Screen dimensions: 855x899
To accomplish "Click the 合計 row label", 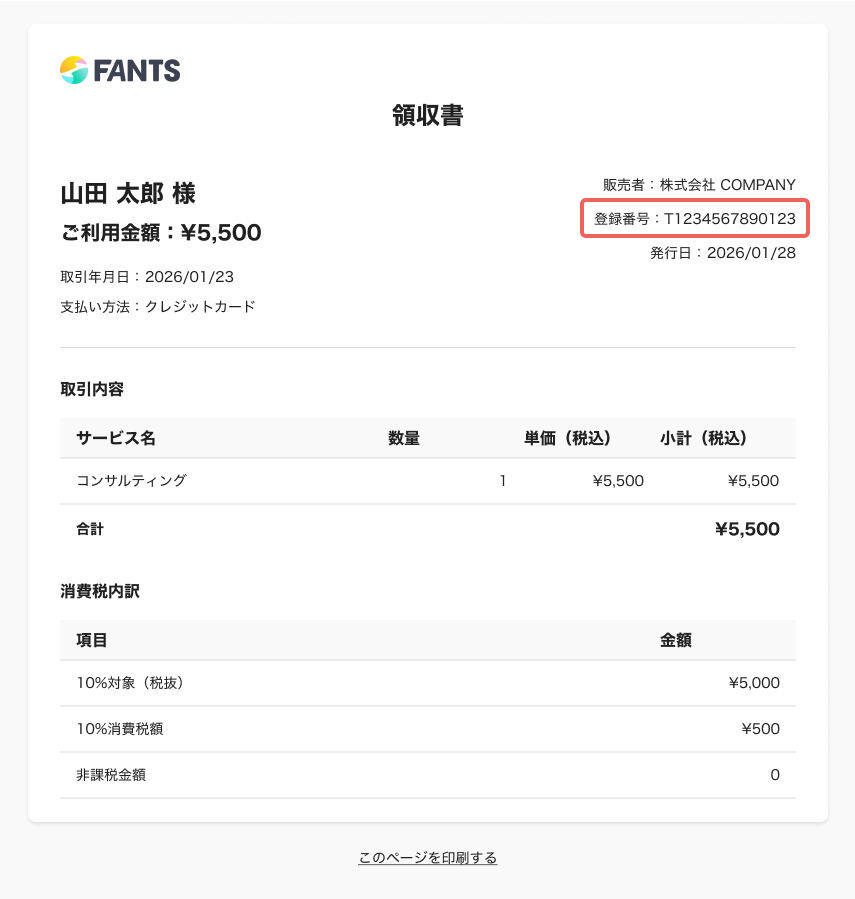I will tap(90, 529).
